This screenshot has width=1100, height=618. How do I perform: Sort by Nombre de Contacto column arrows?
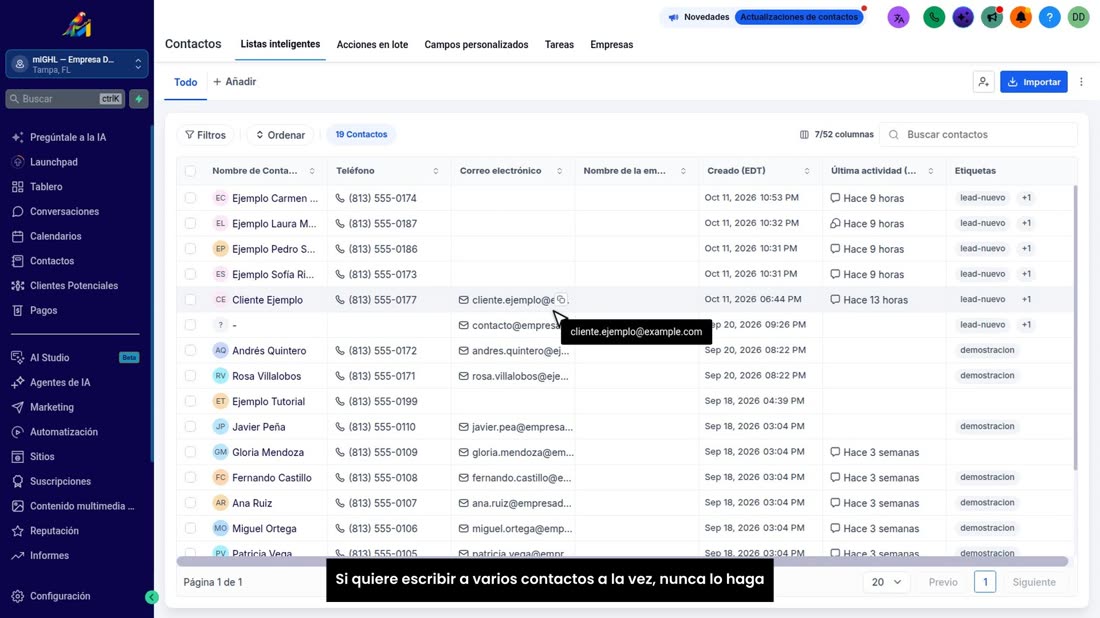(x=312, y=171)
